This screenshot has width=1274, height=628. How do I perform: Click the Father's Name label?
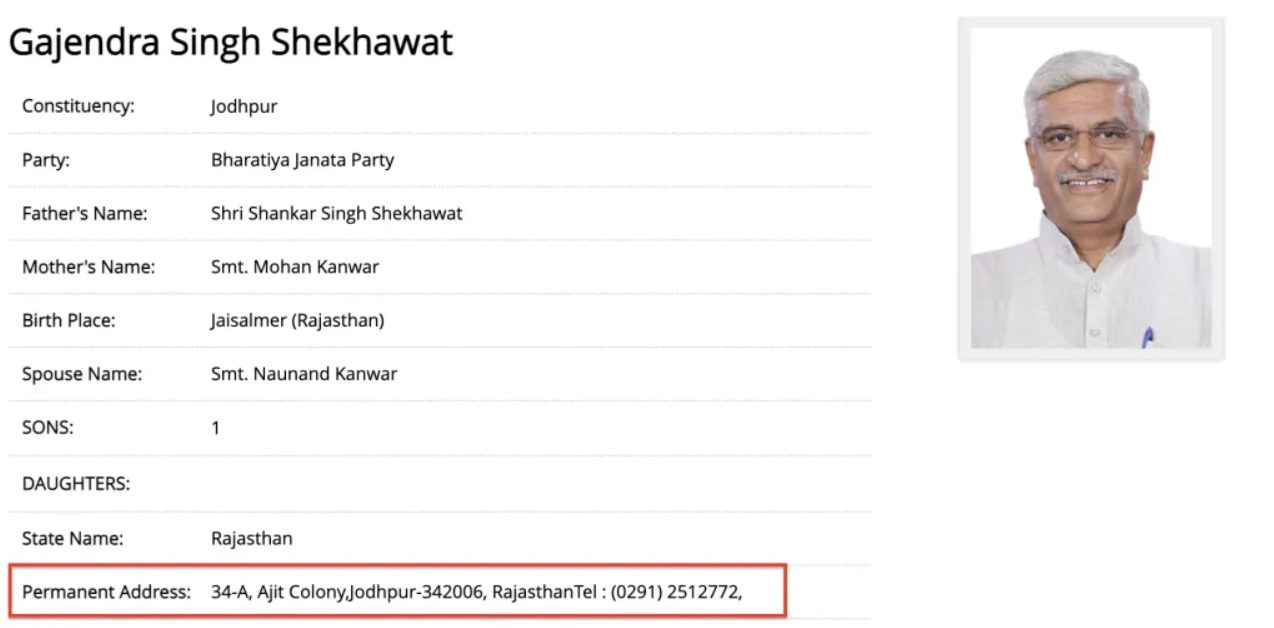[x=85, y=213]
